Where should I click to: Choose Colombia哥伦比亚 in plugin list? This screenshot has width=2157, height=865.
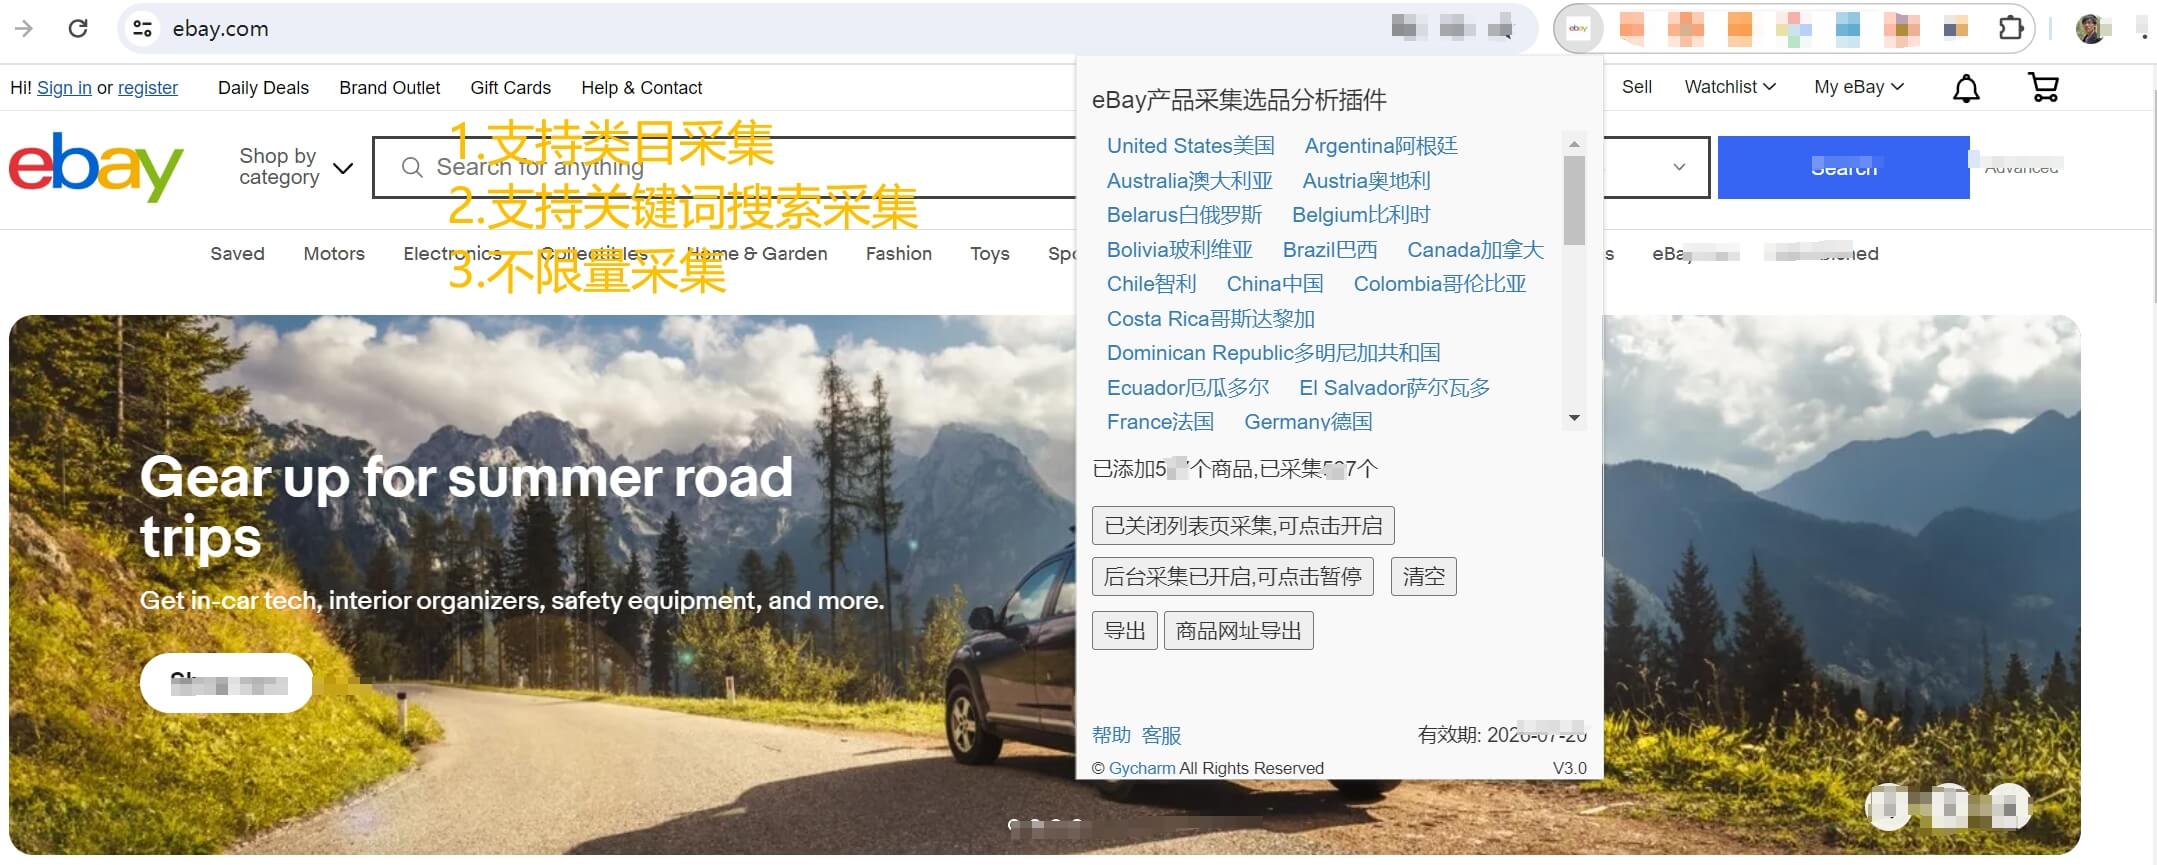point(1439,284)
